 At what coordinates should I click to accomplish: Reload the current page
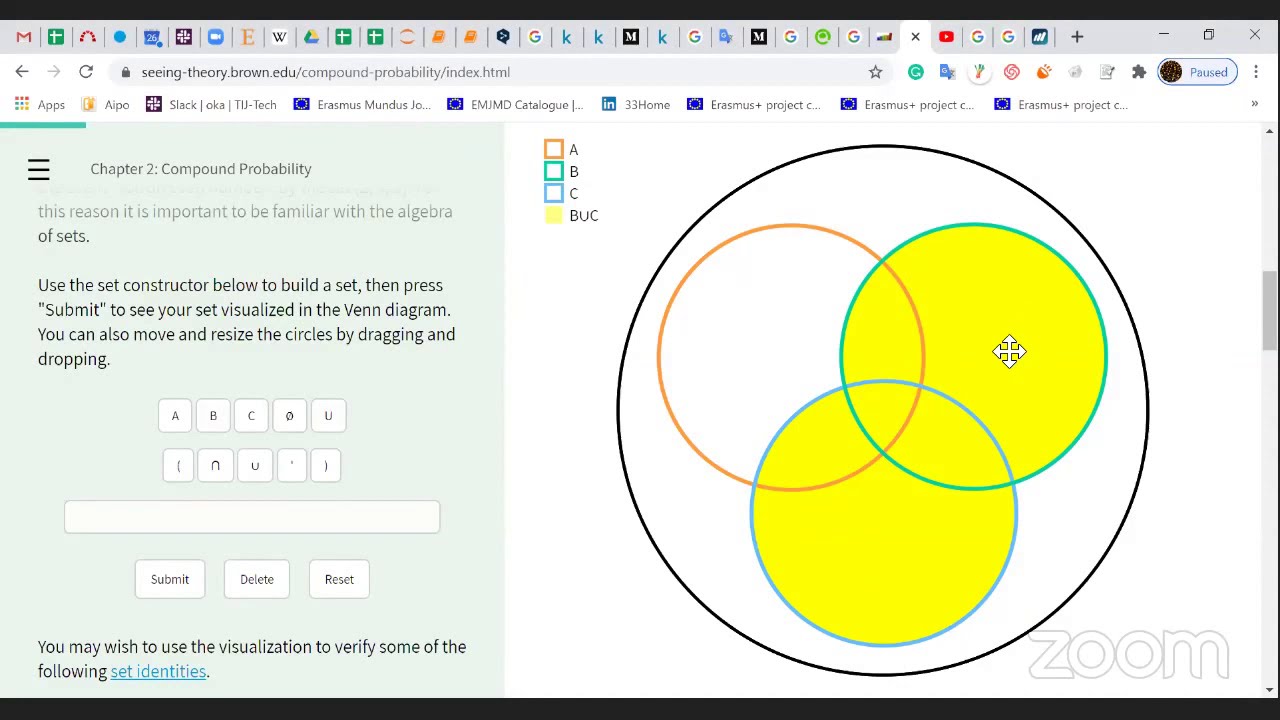[86, 72]
